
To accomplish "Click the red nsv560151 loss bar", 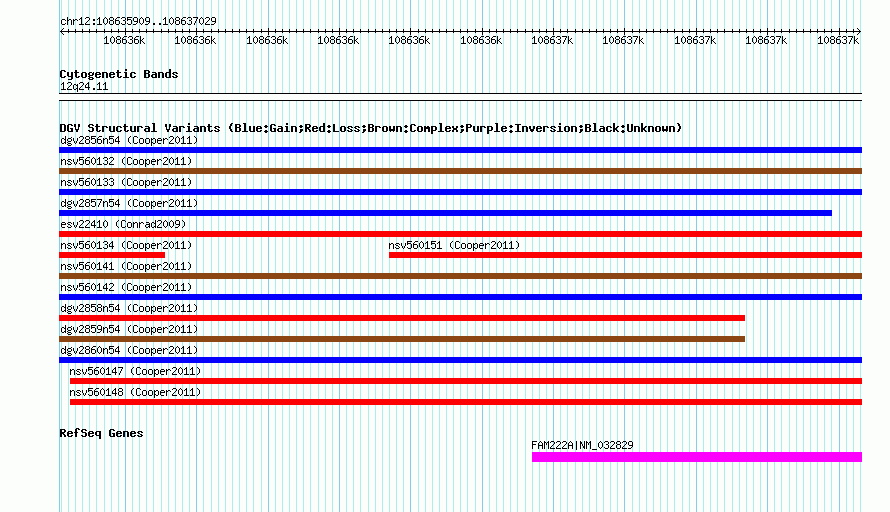I will [x=625, y=255].
